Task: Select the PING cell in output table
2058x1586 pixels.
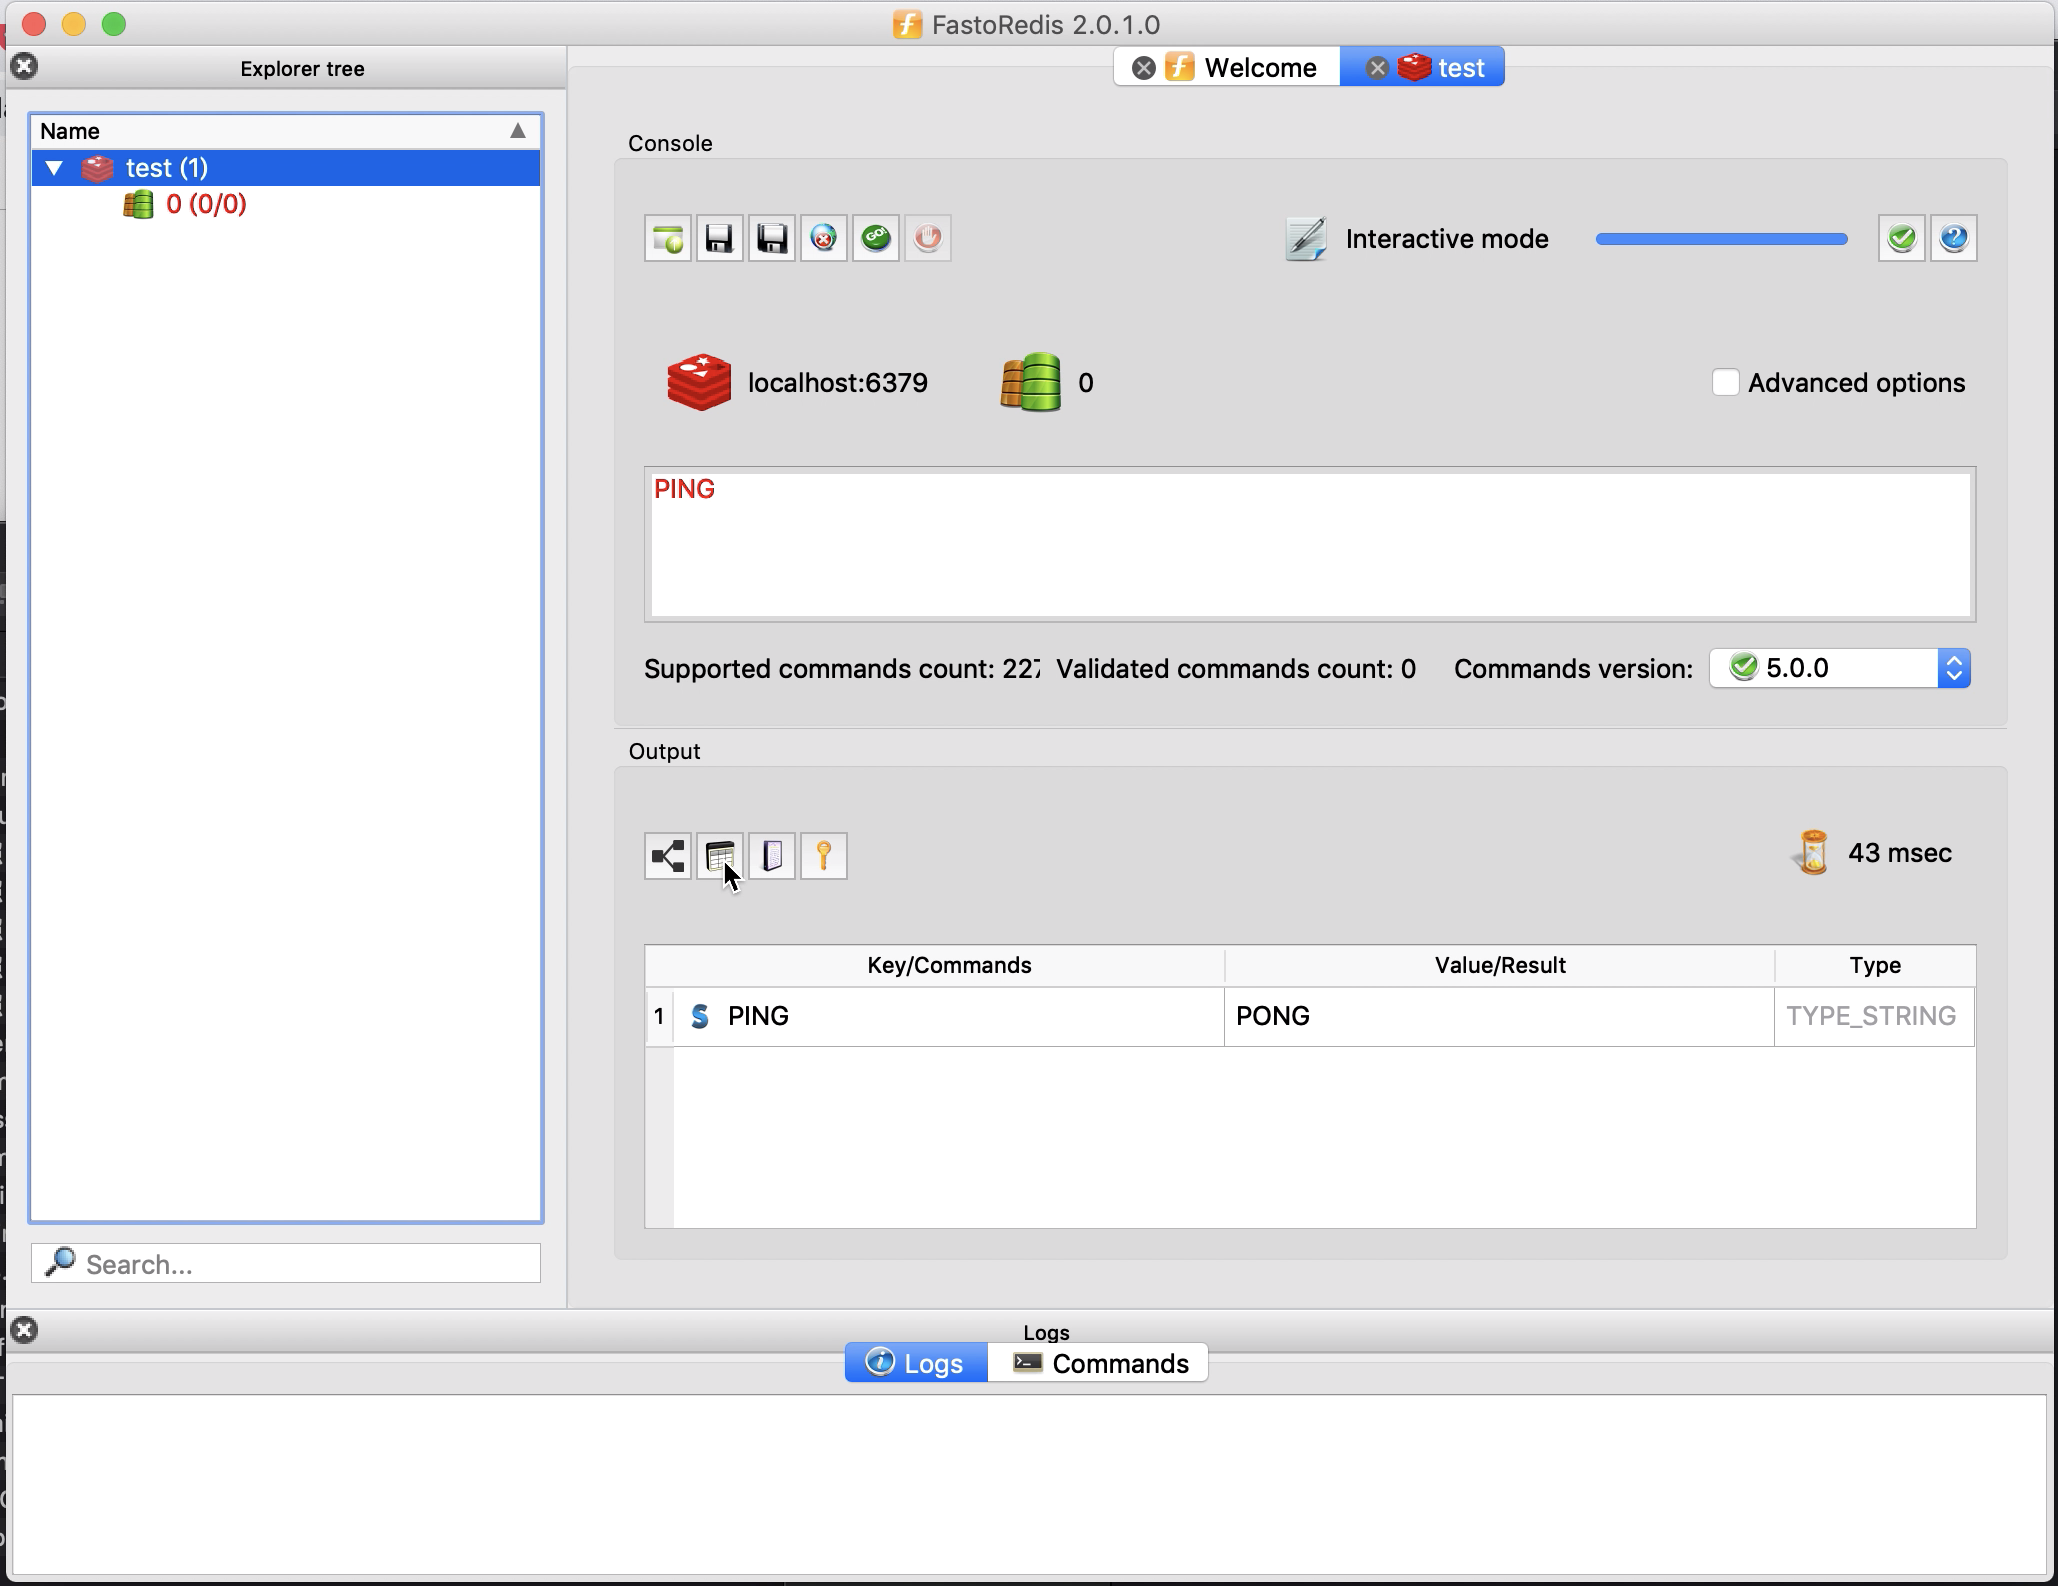Action: pyautogui.click(x=949, y=1016)
